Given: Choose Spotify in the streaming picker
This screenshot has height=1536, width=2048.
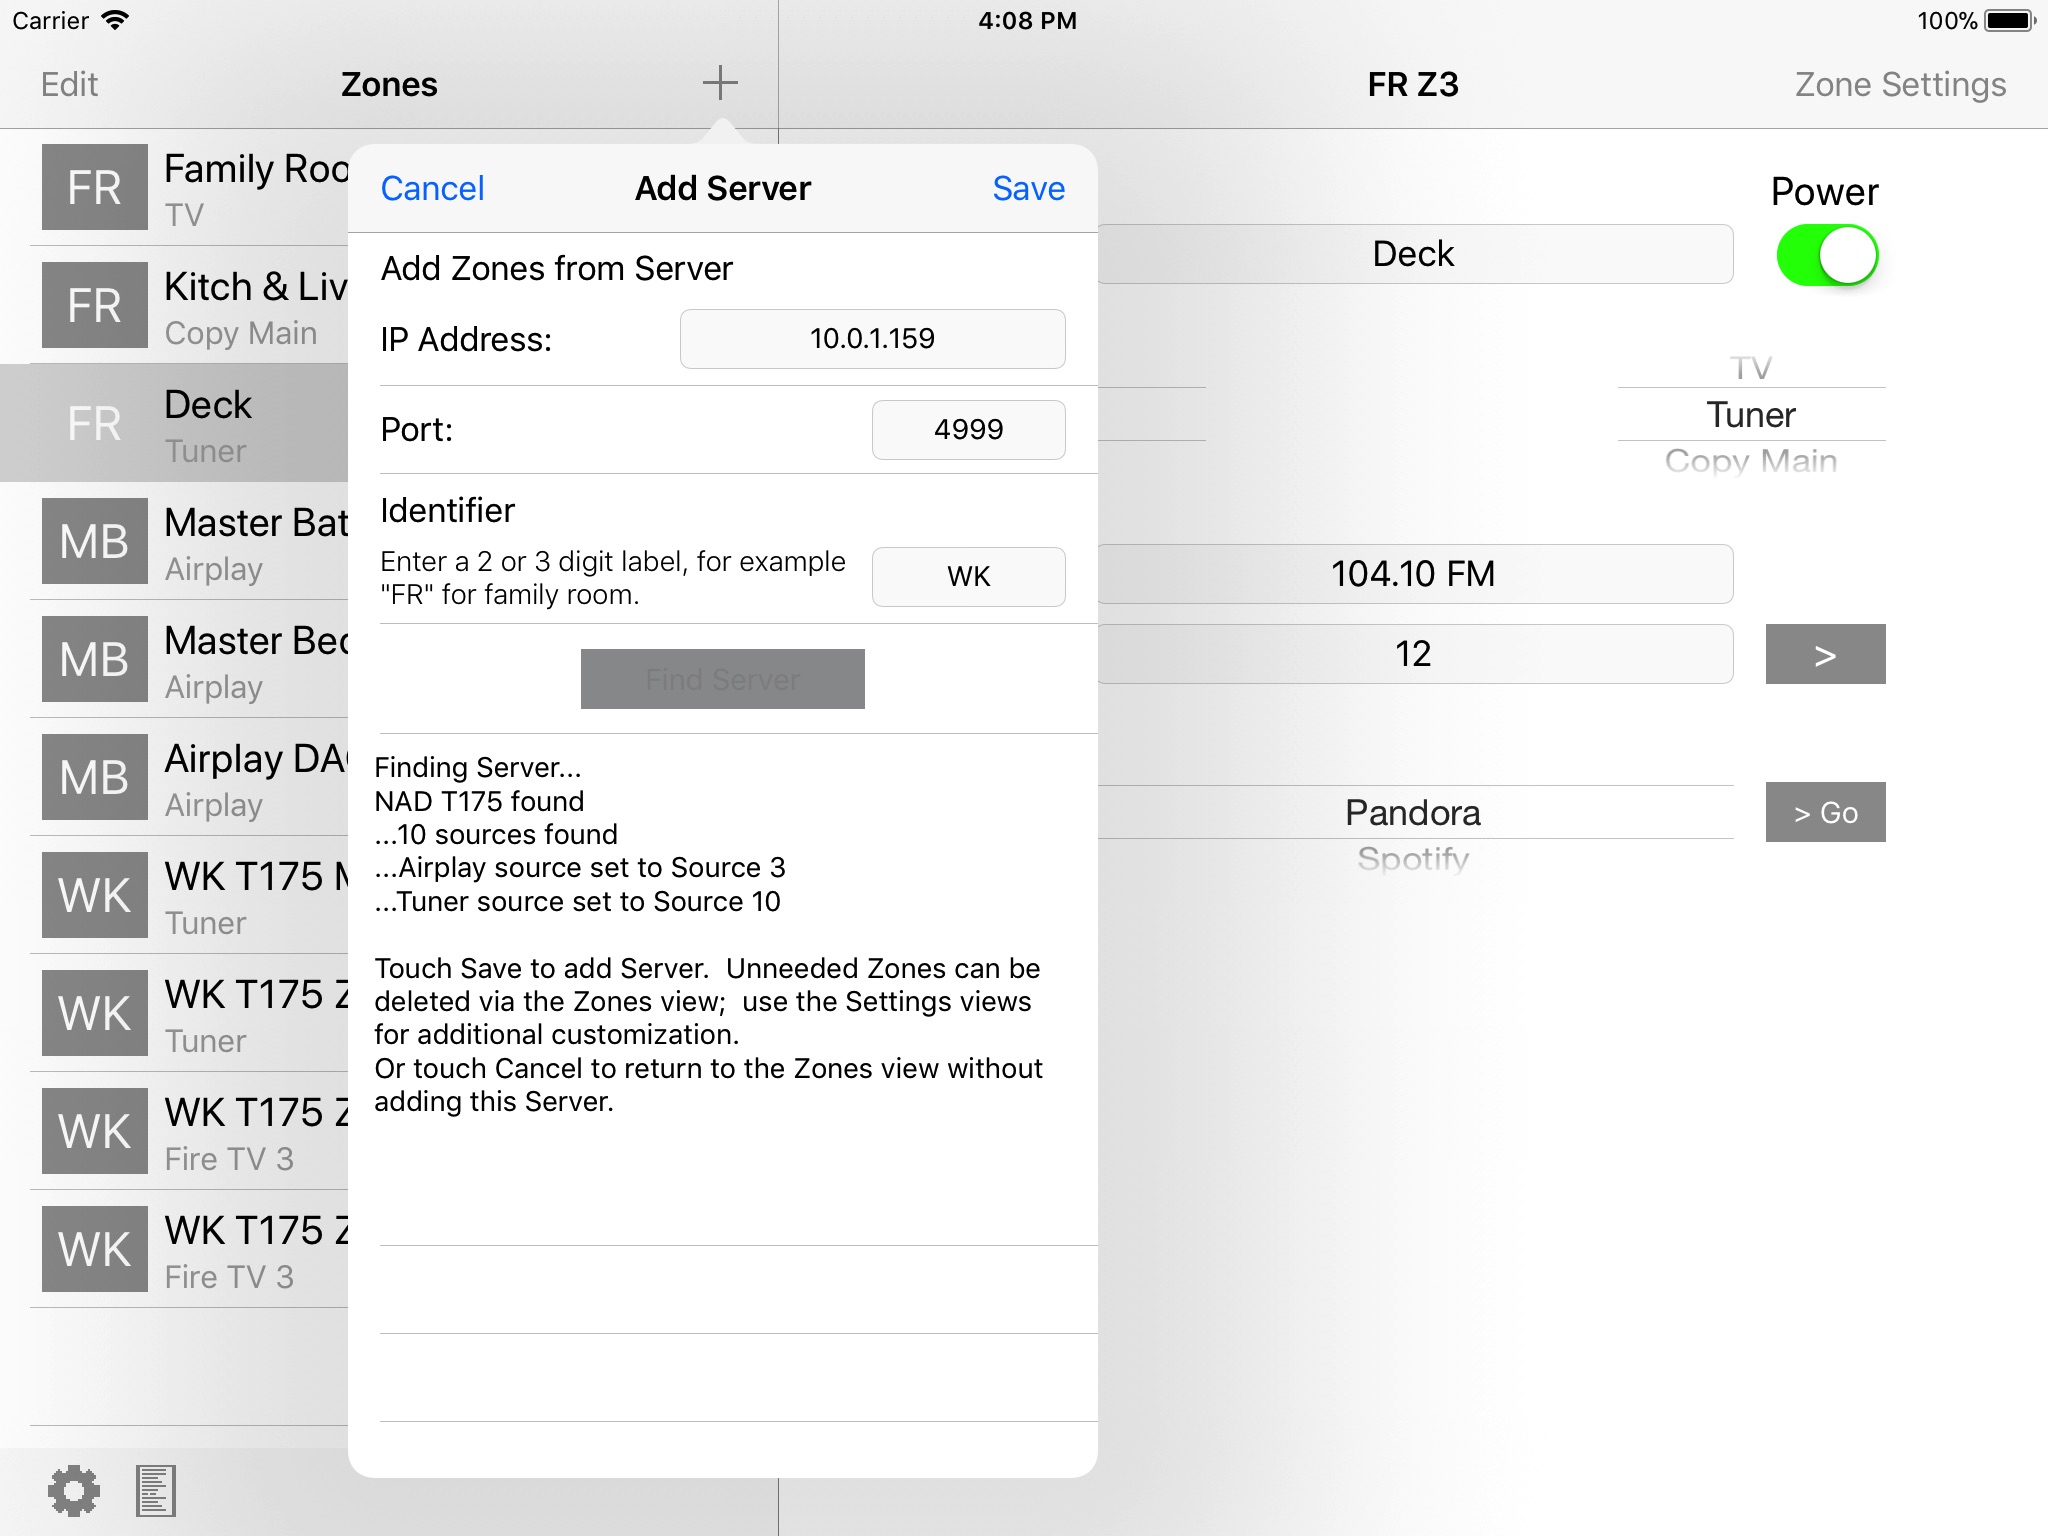Looking at the screenshot, I should pos(1412,858).
